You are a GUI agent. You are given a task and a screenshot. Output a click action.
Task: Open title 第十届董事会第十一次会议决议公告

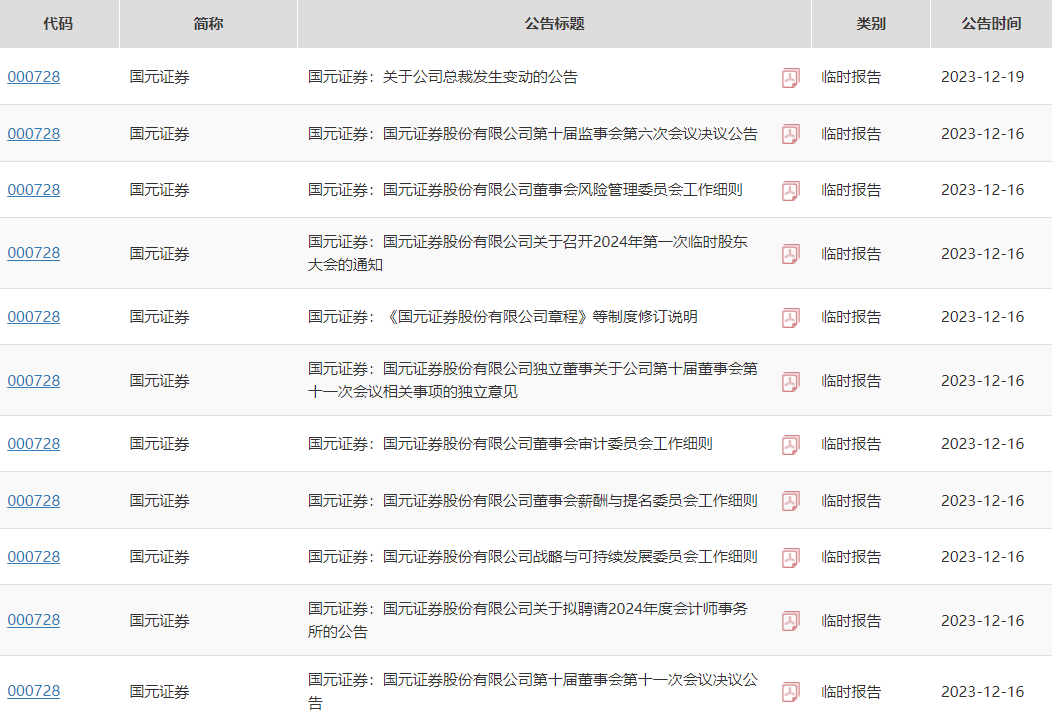tap(533, 691)
